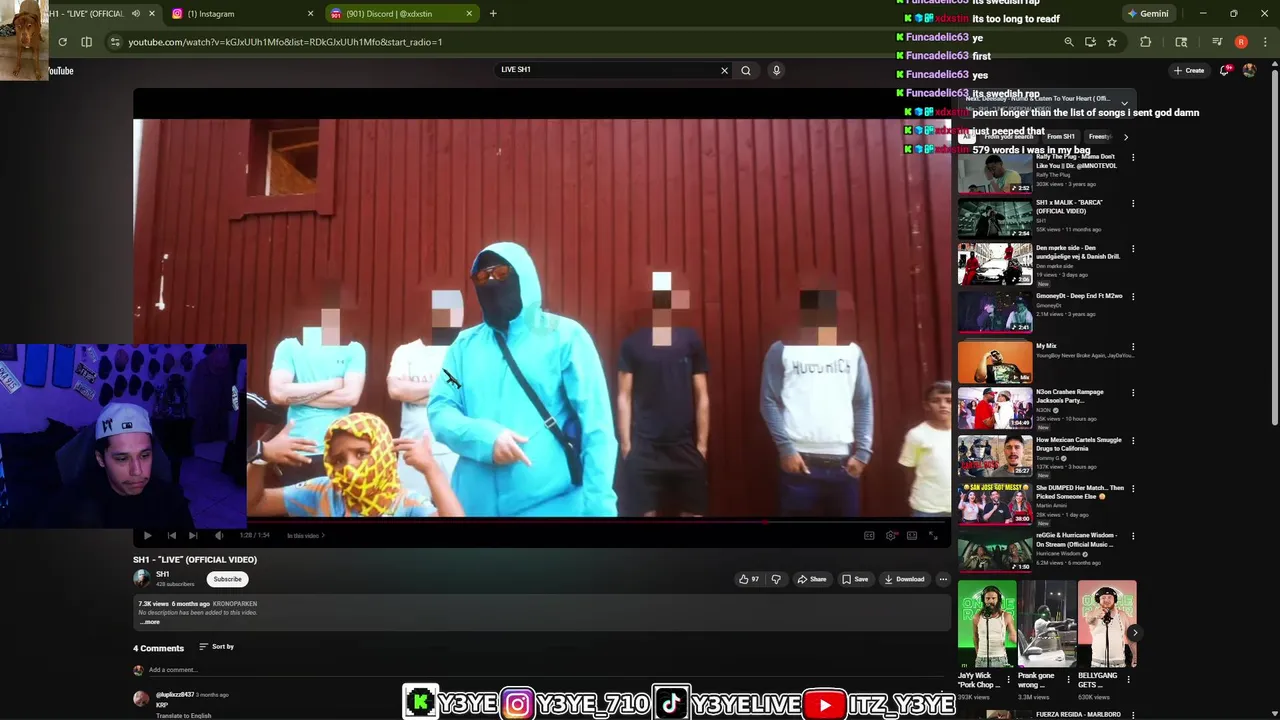Click the browser address bar URL
Viewport: 1280px width, 720px height.
pyautogui.click(x=285, y=42)
